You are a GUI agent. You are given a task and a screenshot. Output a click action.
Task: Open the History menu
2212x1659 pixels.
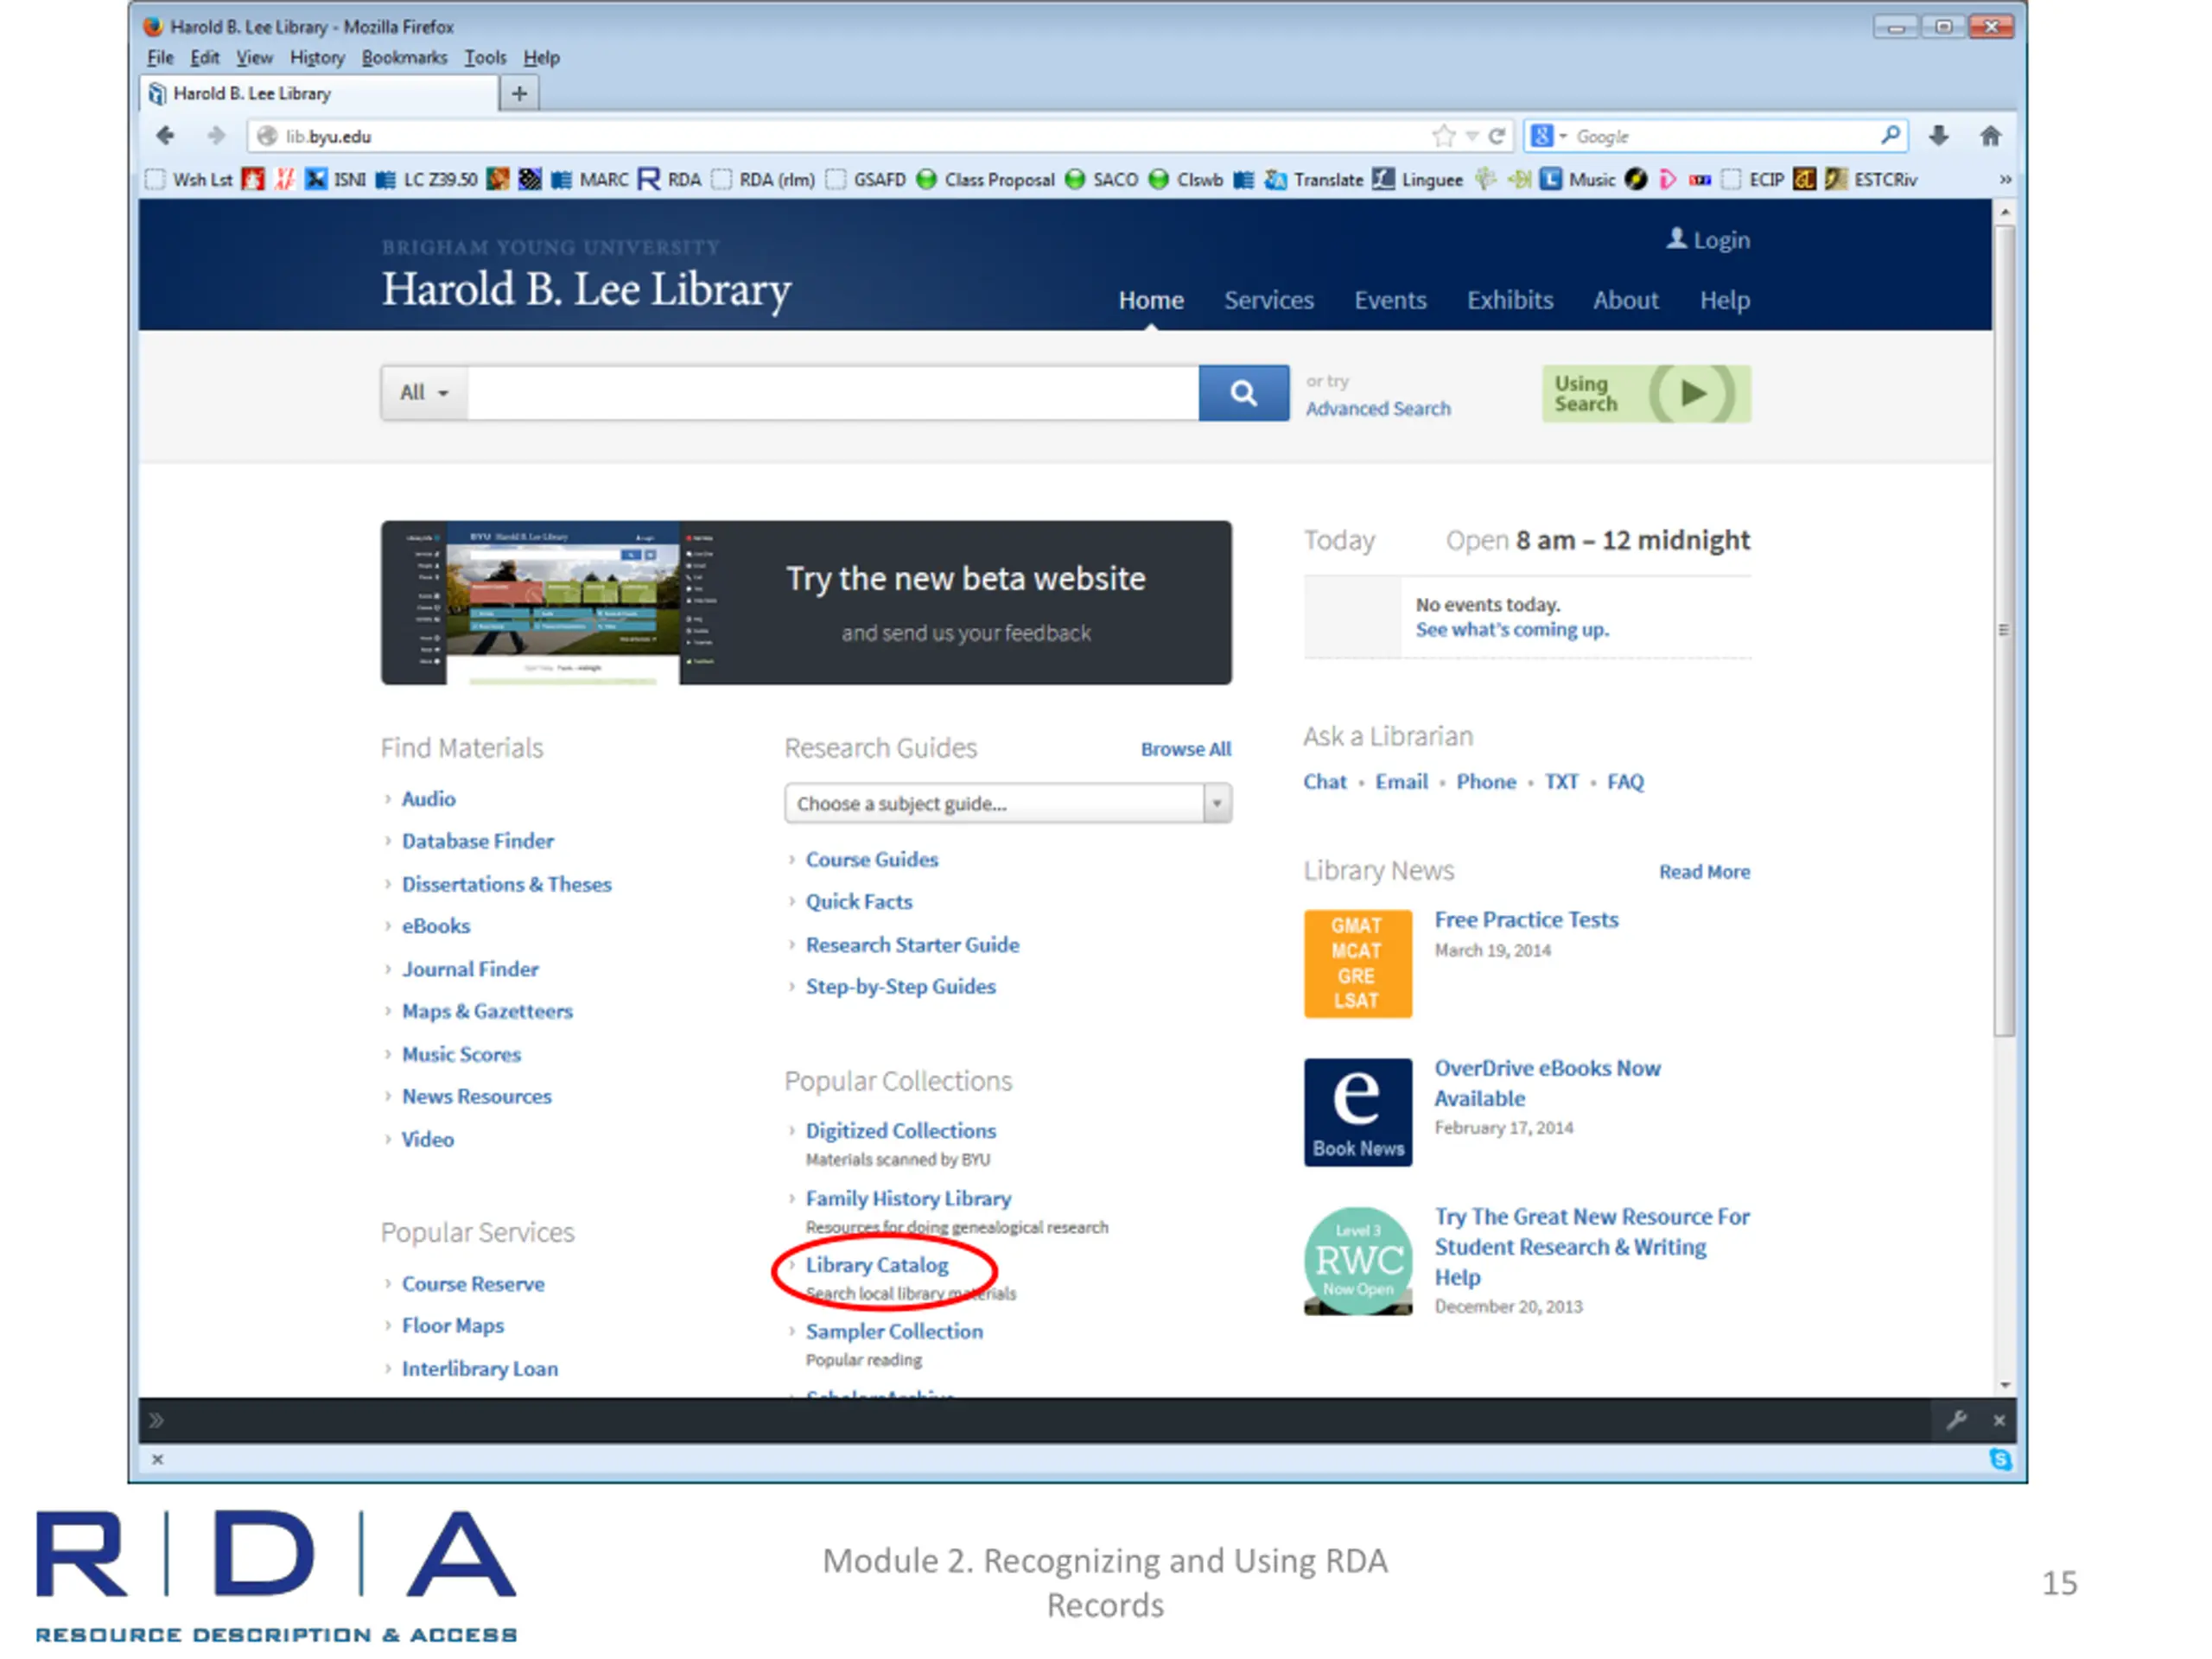point(317,58)
